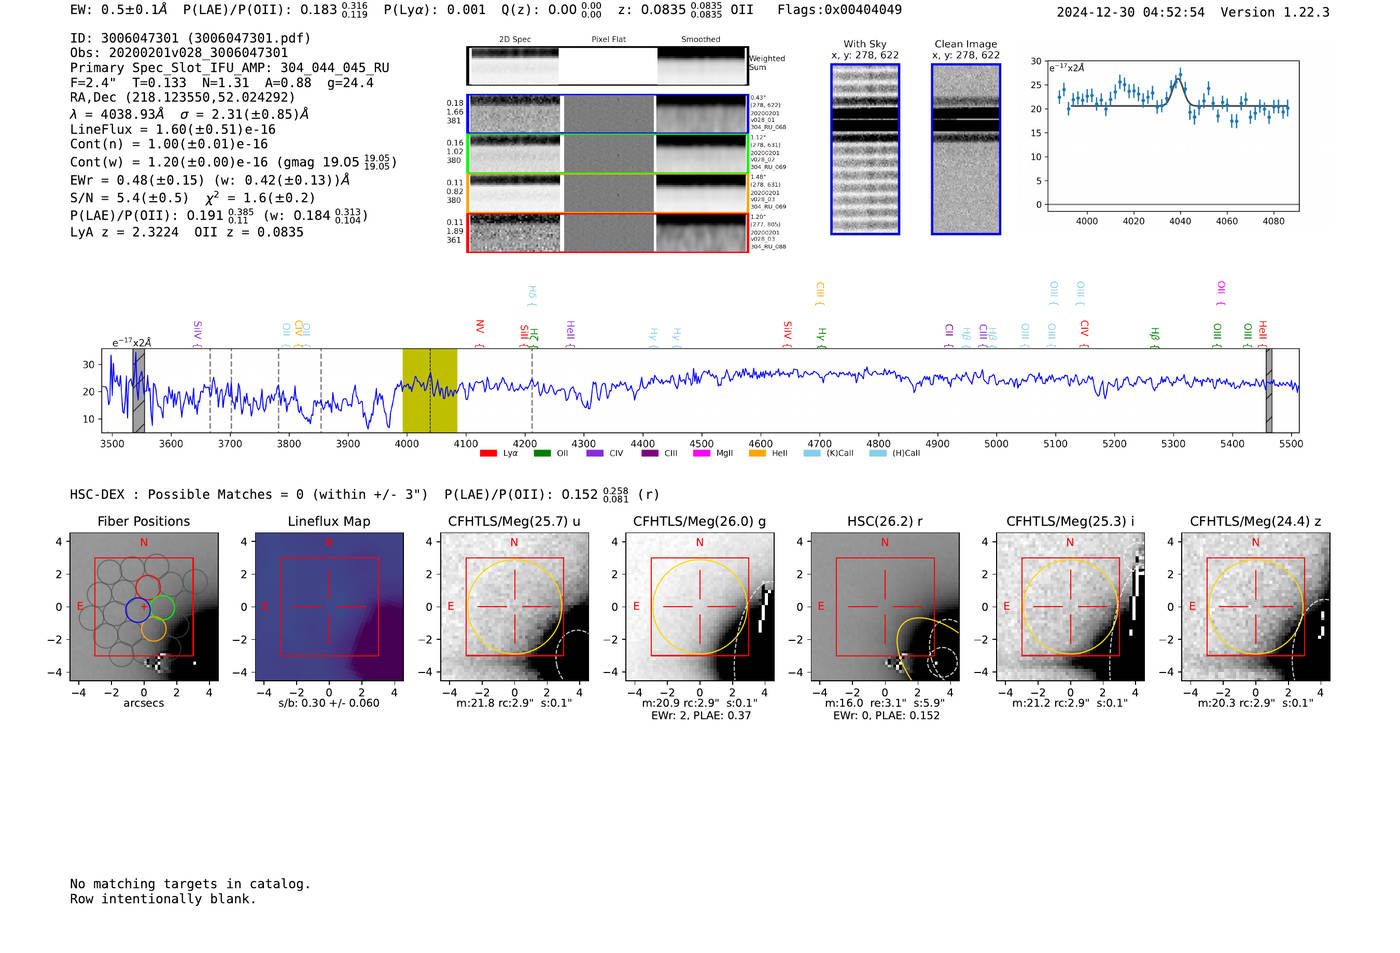Click the blue fiber circle in Fiber Positions

pos(138,610)
